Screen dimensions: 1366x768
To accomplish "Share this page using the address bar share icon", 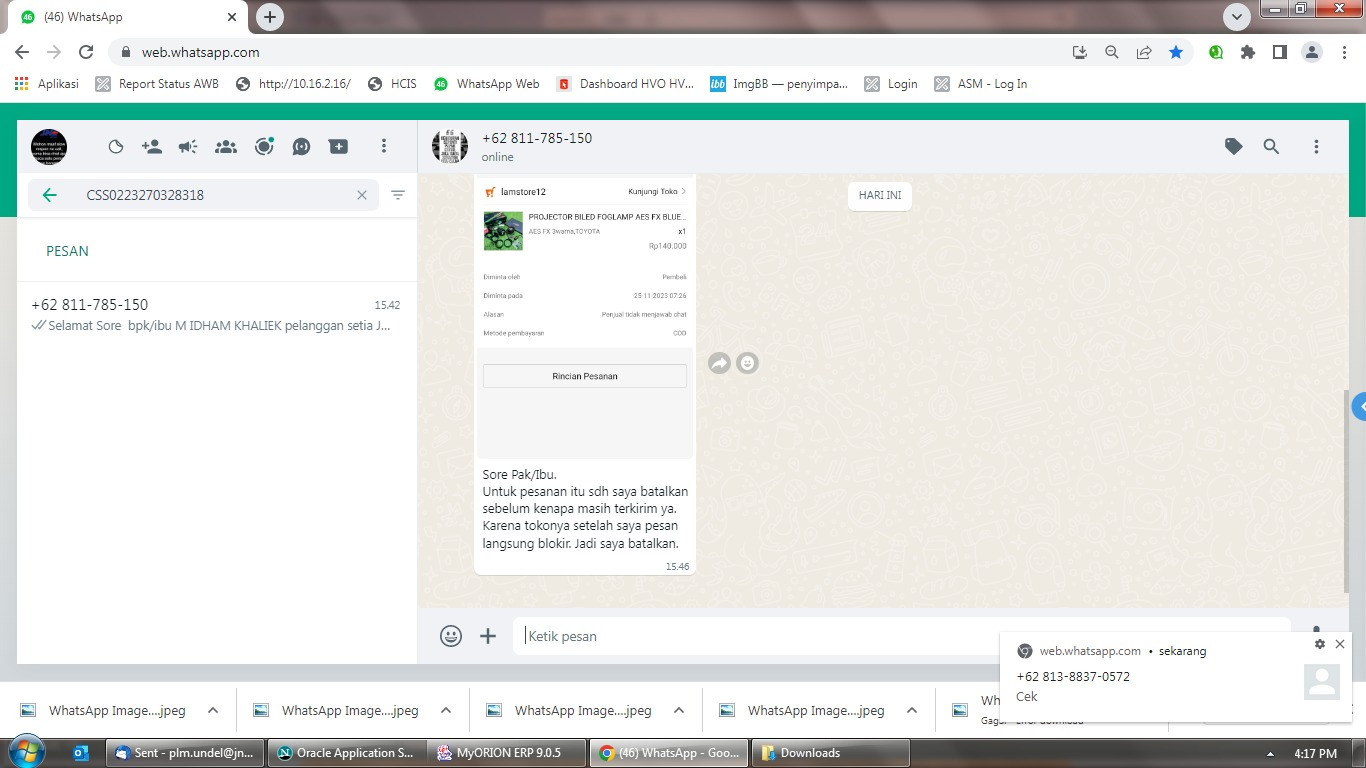I will [1143, 52].
